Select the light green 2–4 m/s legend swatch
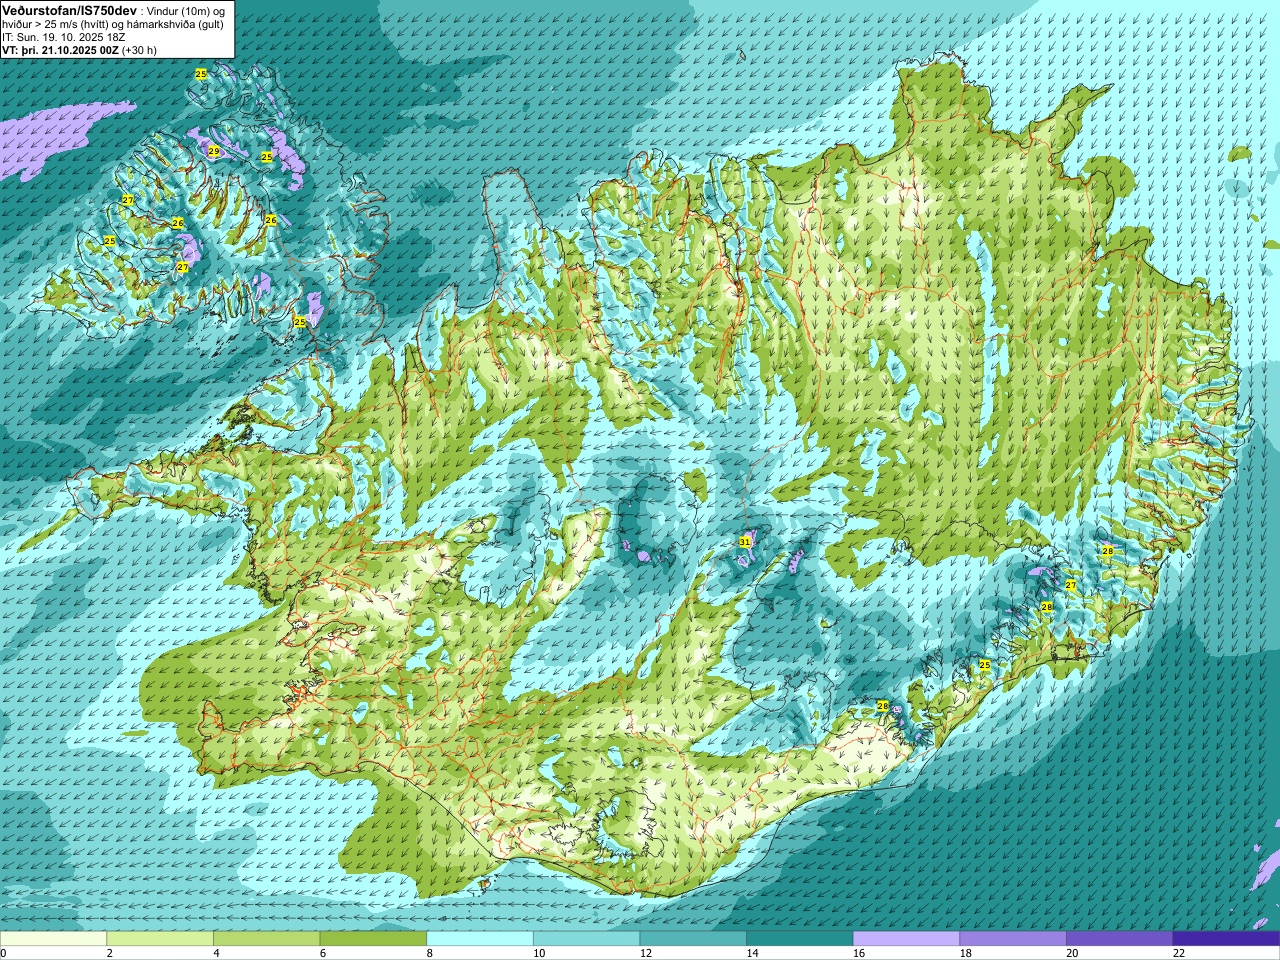The width and height of the screenshot is (1280, 960). (x=160, y=939)
